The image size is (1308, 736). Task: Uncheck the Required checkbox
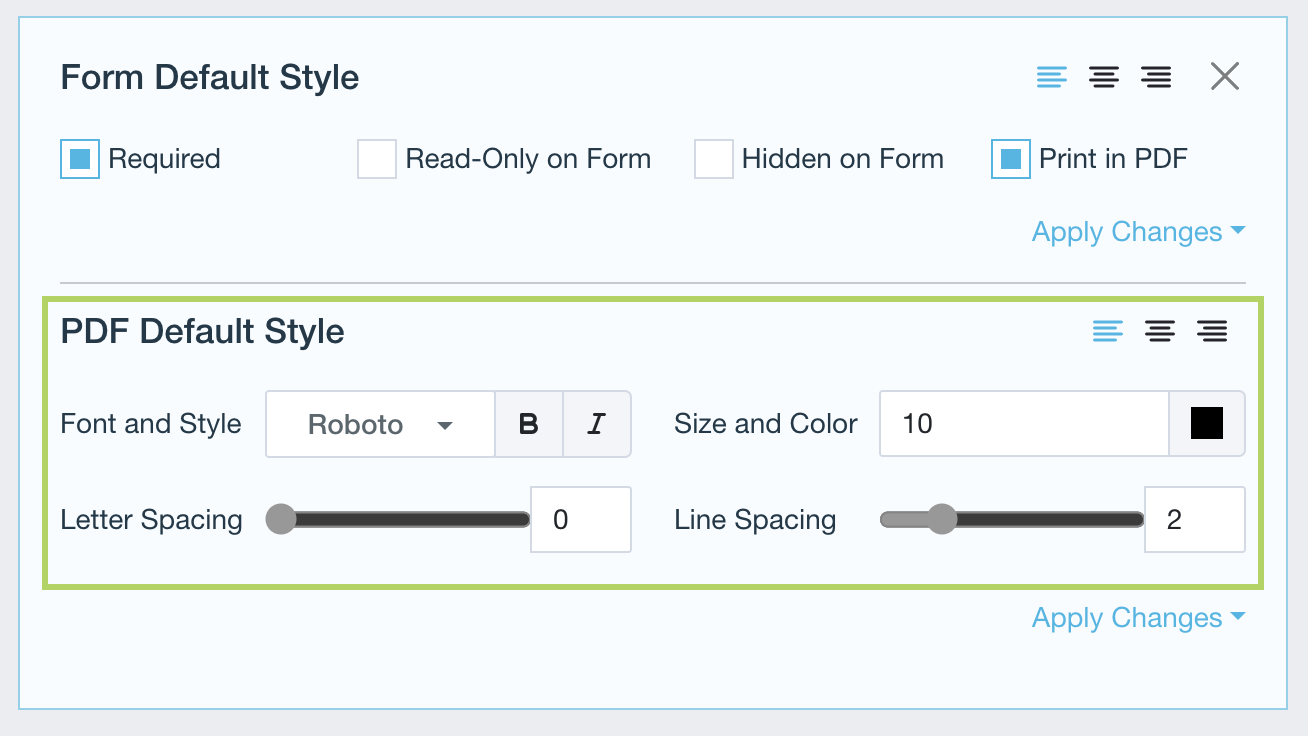coord(80,159)
